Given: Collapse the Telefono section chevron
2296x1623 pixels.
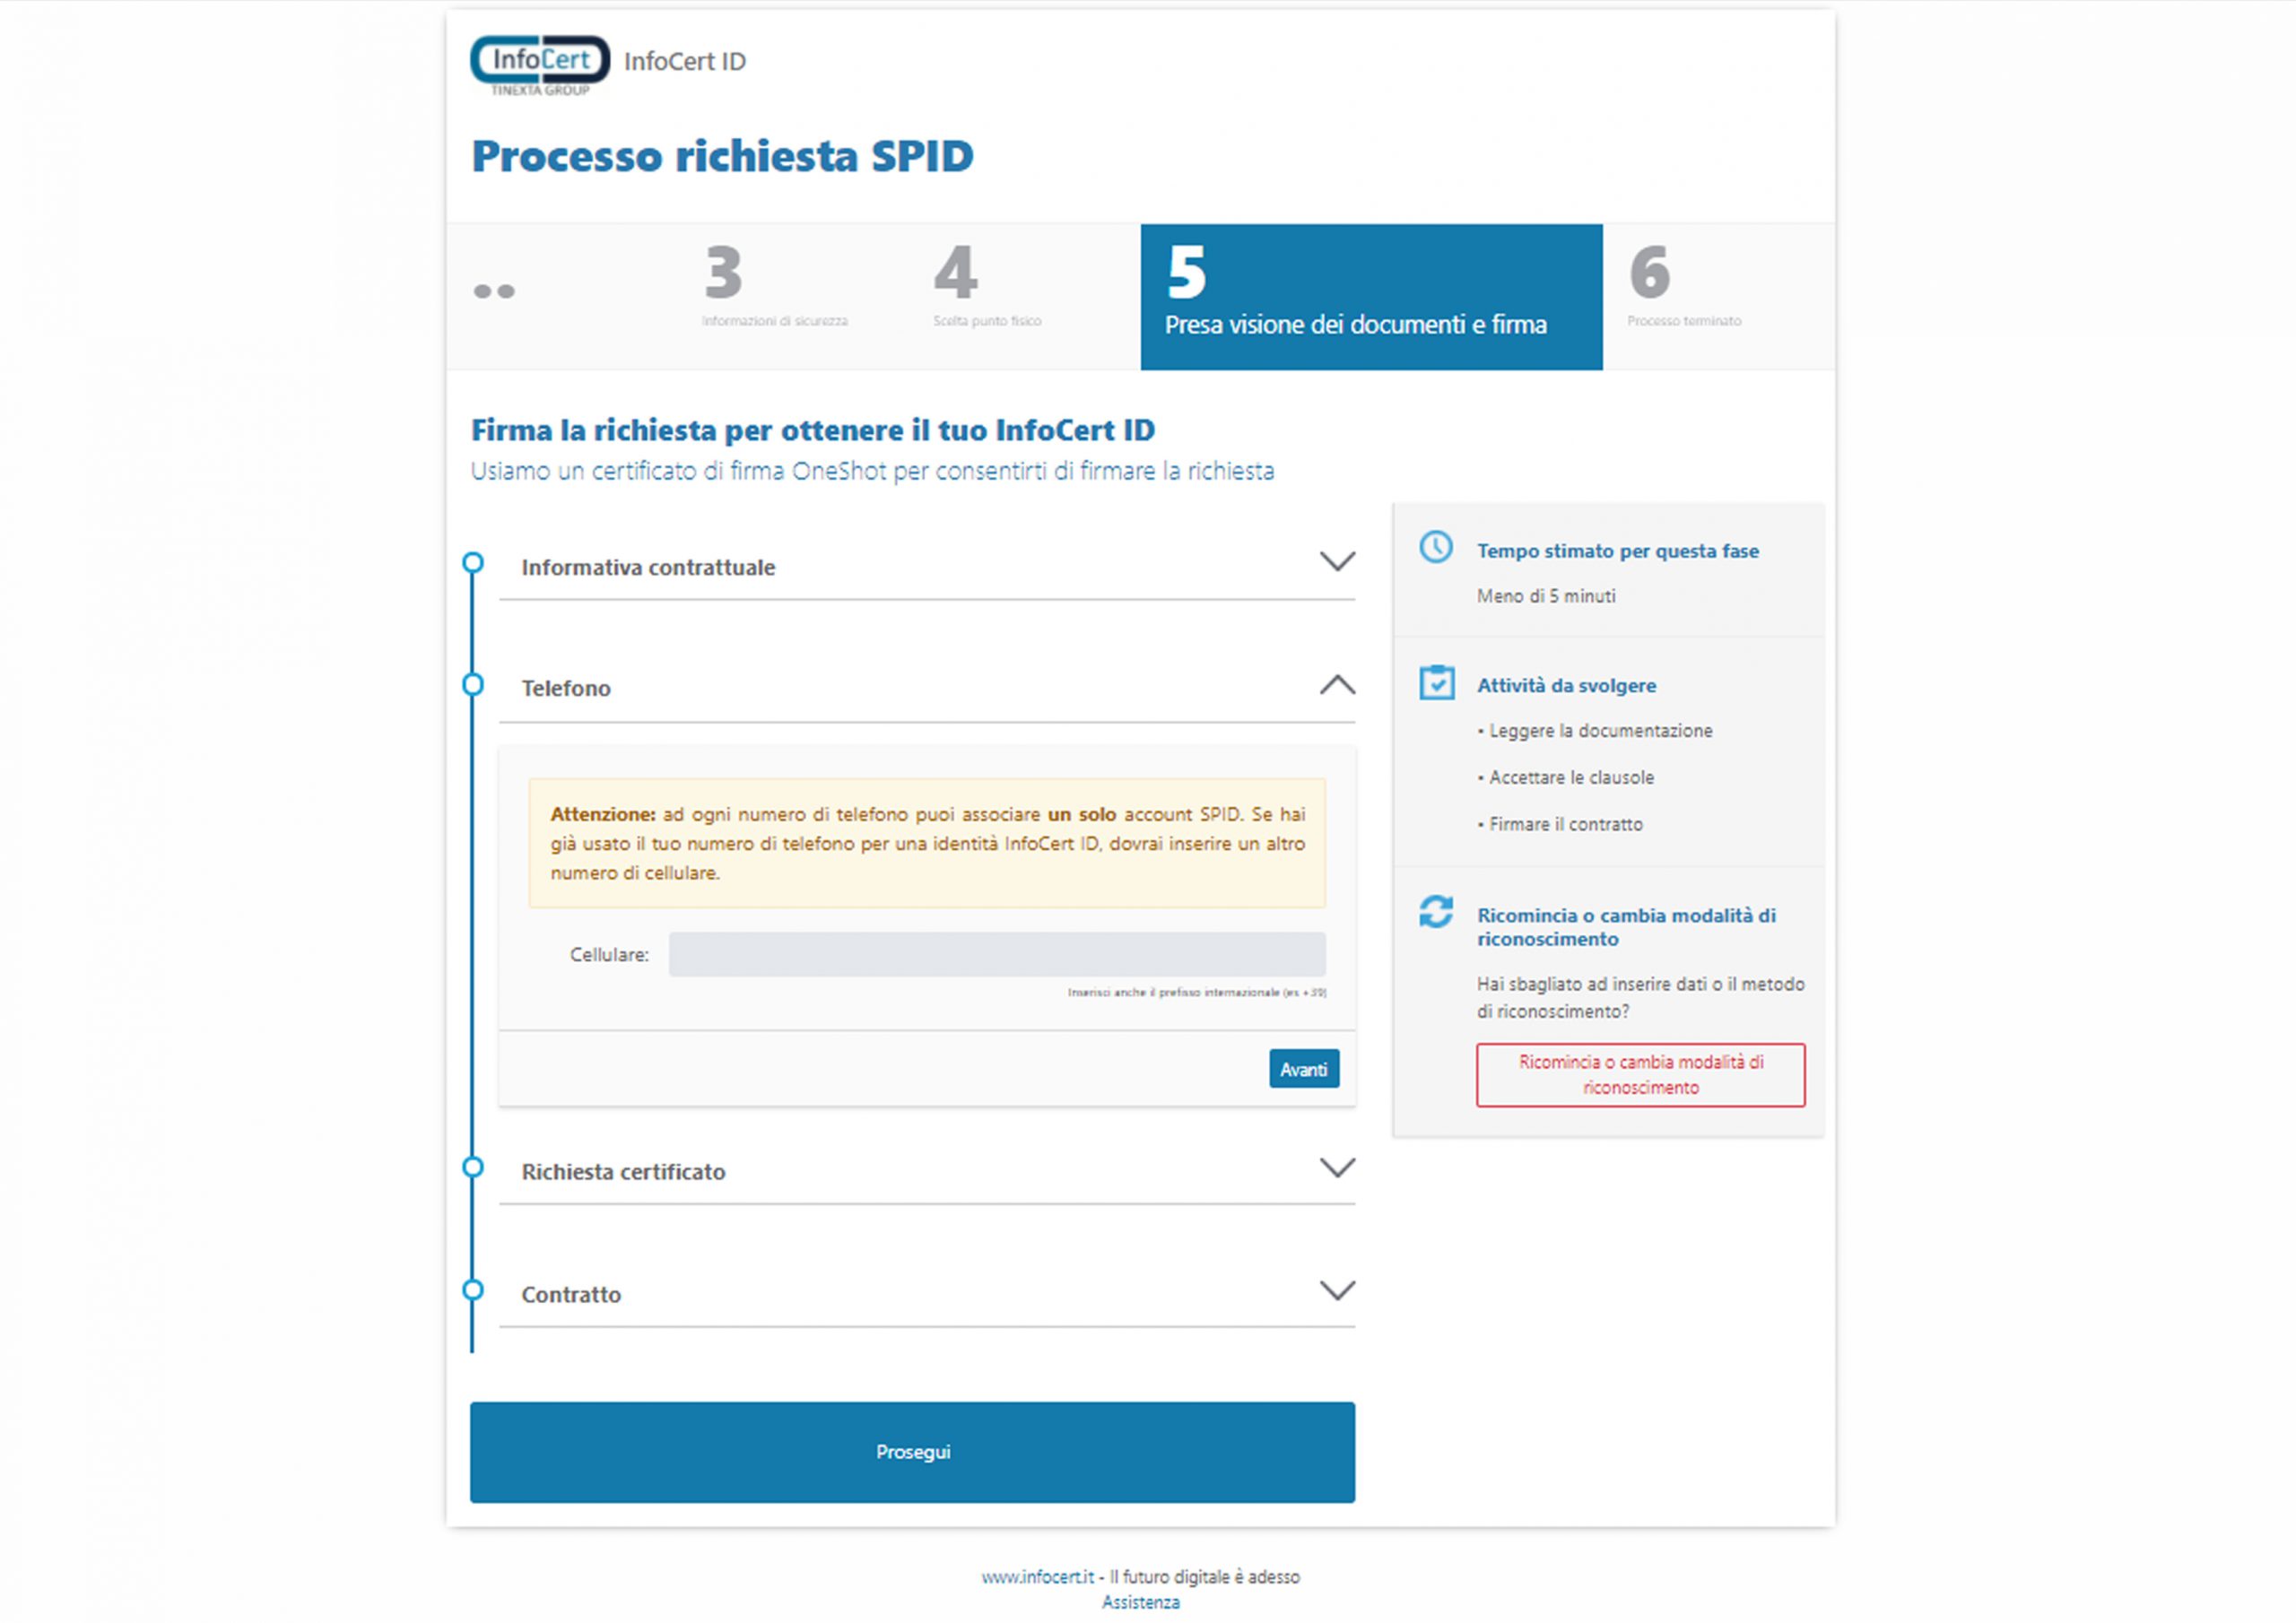Looking at the screenshot, I should click(x=1337, y=684).
